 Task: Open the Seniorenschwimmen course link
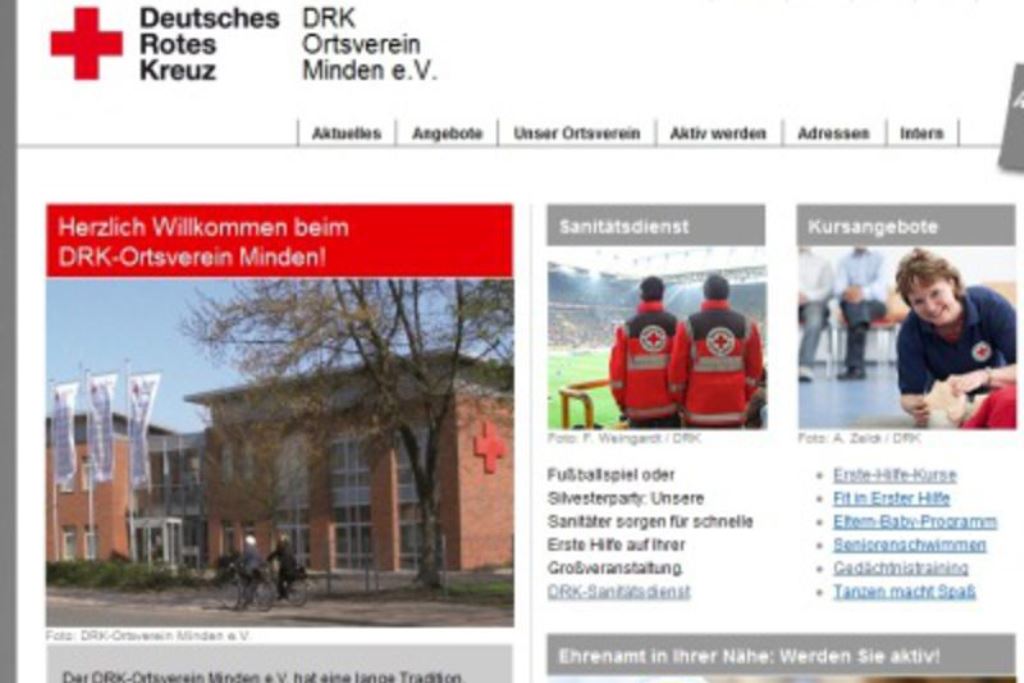click(910, 545)
